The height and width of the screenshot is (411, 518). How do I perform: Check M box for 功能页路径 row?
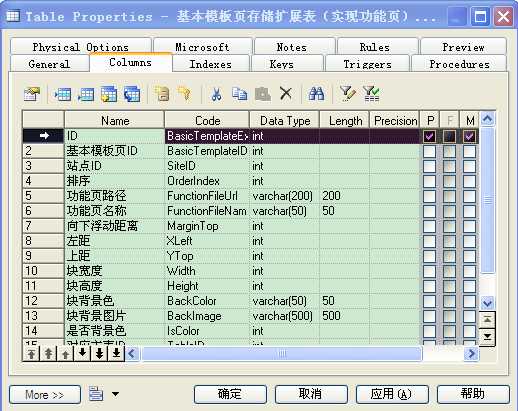(470, 196)
